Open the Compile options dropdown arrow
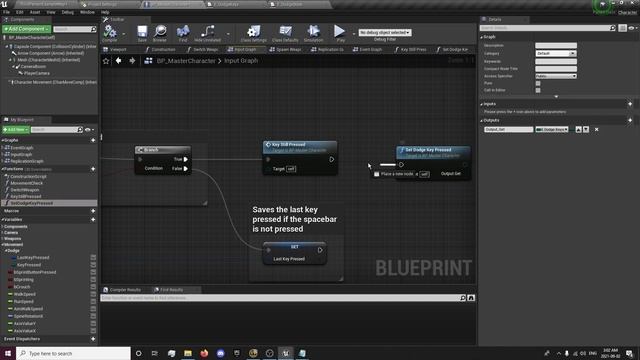 point(124,34)
